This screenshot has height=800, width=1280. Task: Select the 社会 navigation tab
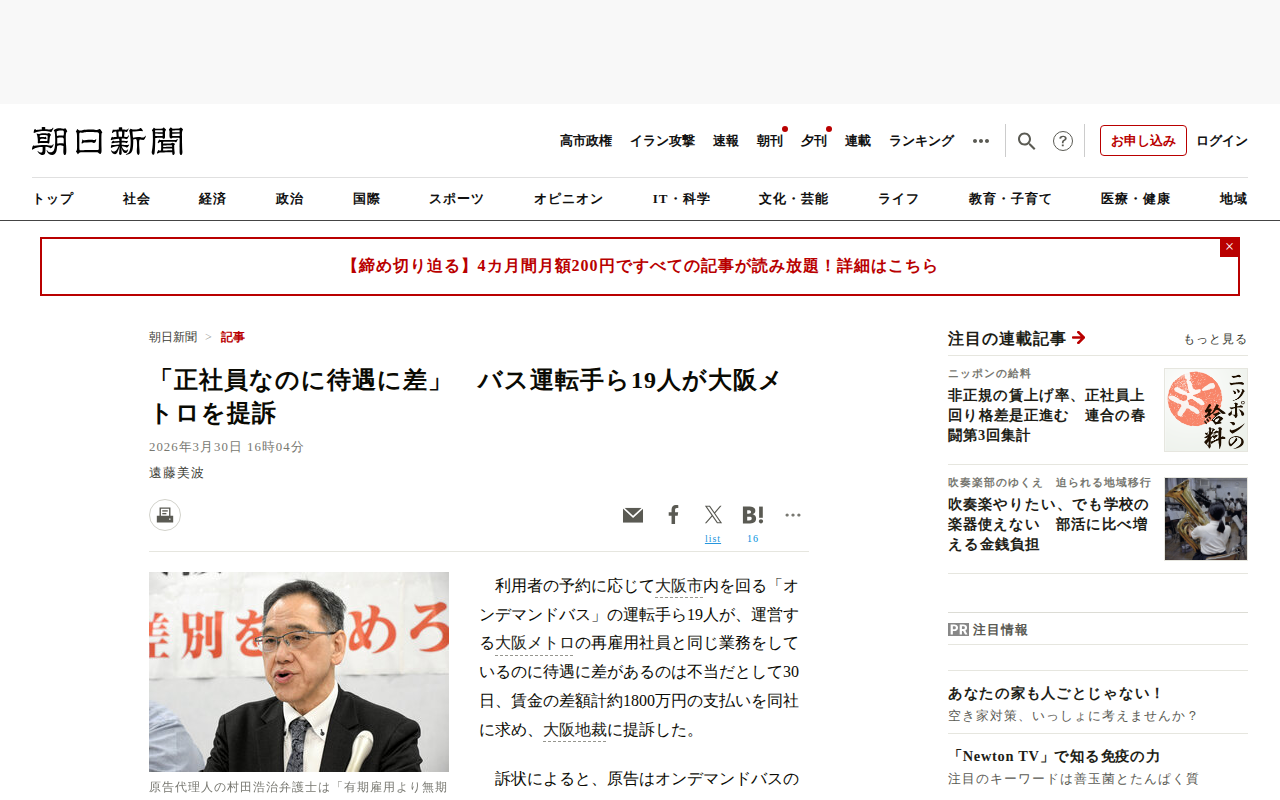(x=137, y=199)
